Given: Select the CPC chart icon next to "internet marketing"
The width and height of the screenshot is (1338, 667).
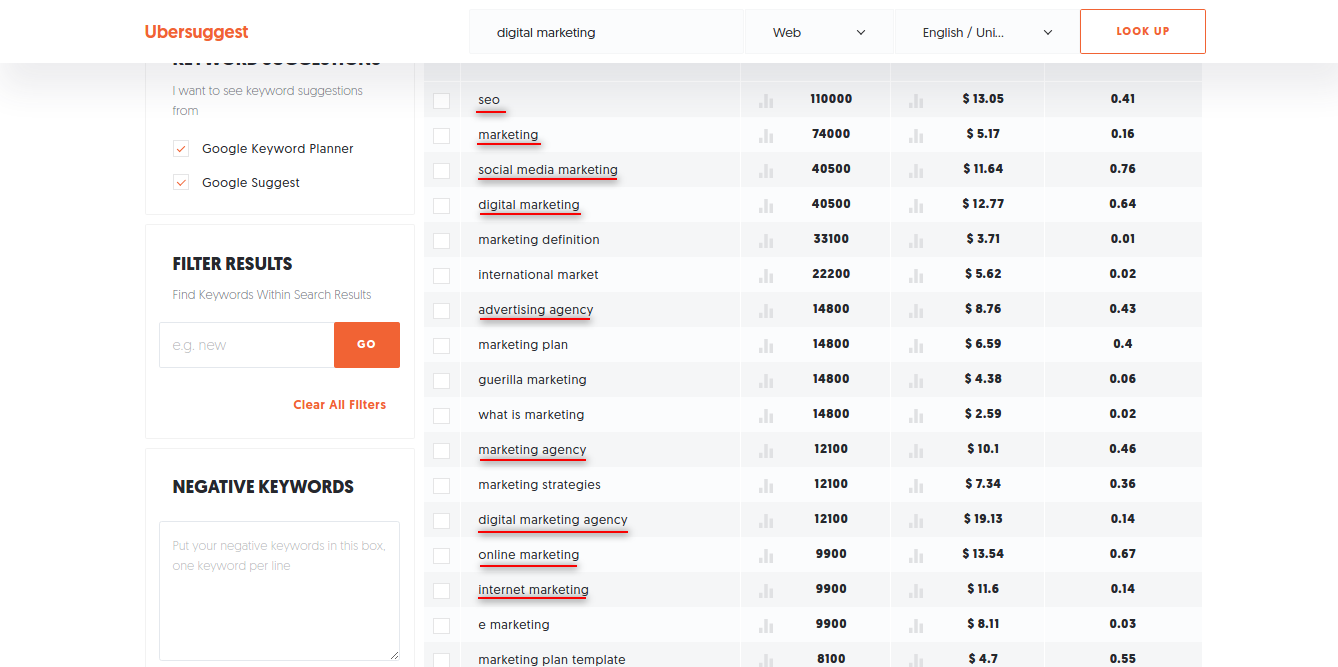Looking at the screenshot, I should (x=916, y=590).
